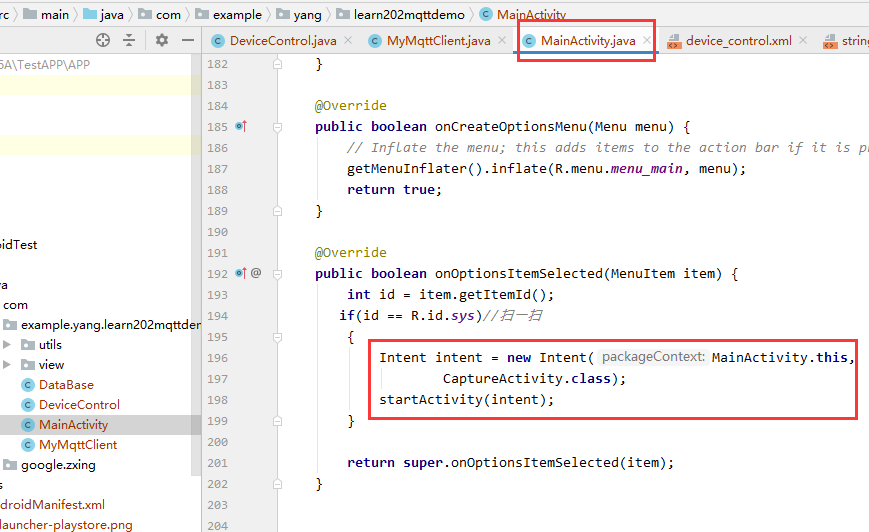This screenshot has width=869, height=532.
Task: Close the MainActivity.java tab
Action: coord(647,40)
